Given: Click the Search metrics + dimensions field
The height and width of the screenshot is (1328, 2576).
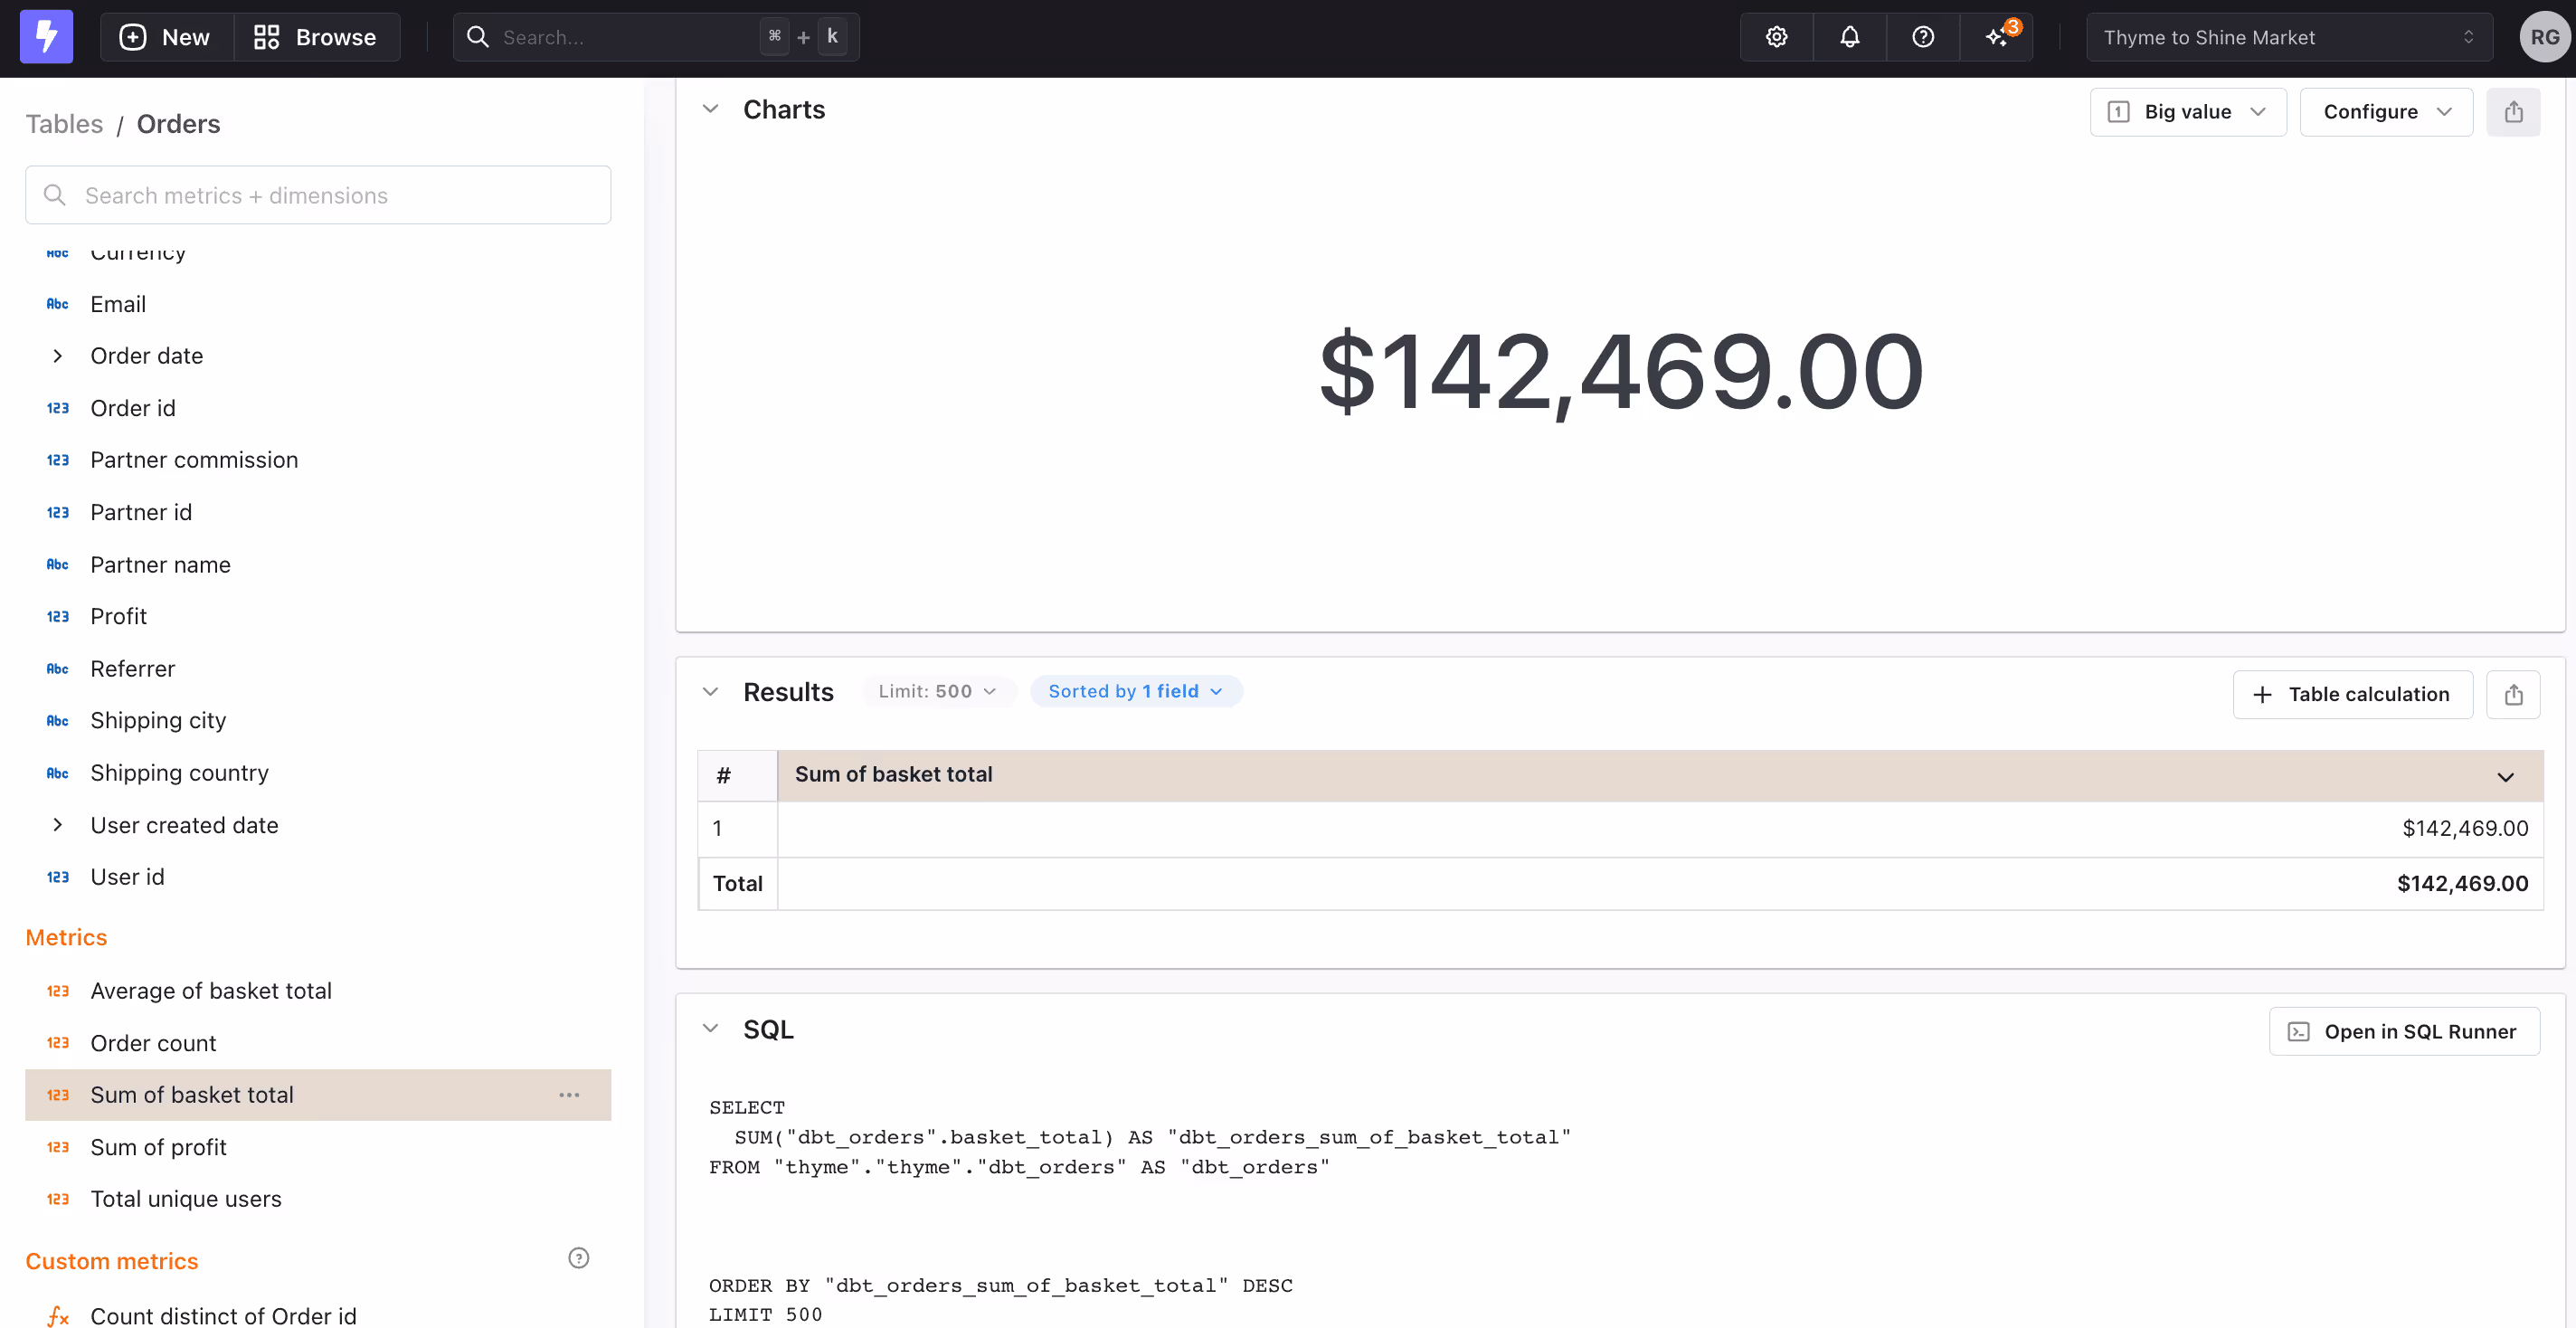Looking at the screenshot, I should click(318, 195).
